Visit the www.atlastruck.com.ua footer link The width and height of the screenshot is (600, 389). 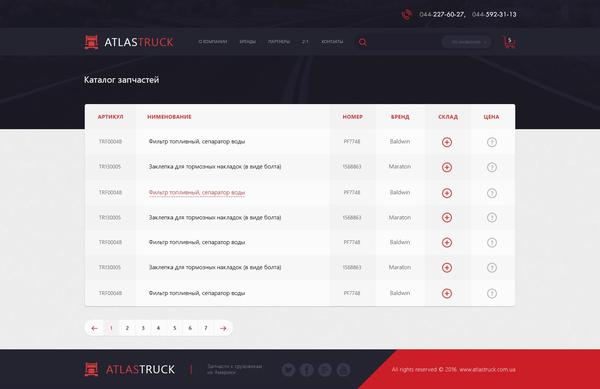(x=487, y=369)
